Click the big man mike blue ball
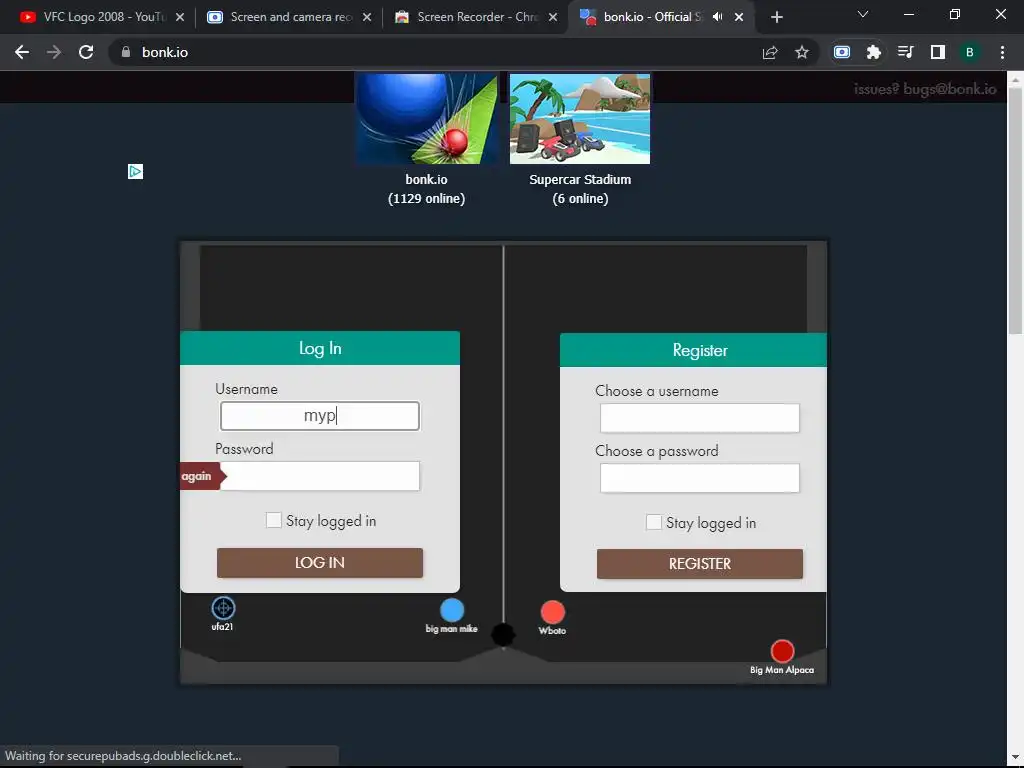This screenshot has width=1024, height=768. tap(452, 611)
